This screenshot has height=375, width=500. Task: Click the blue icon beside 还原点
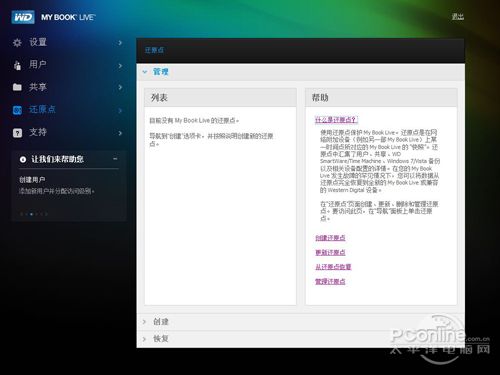point(17,110)
